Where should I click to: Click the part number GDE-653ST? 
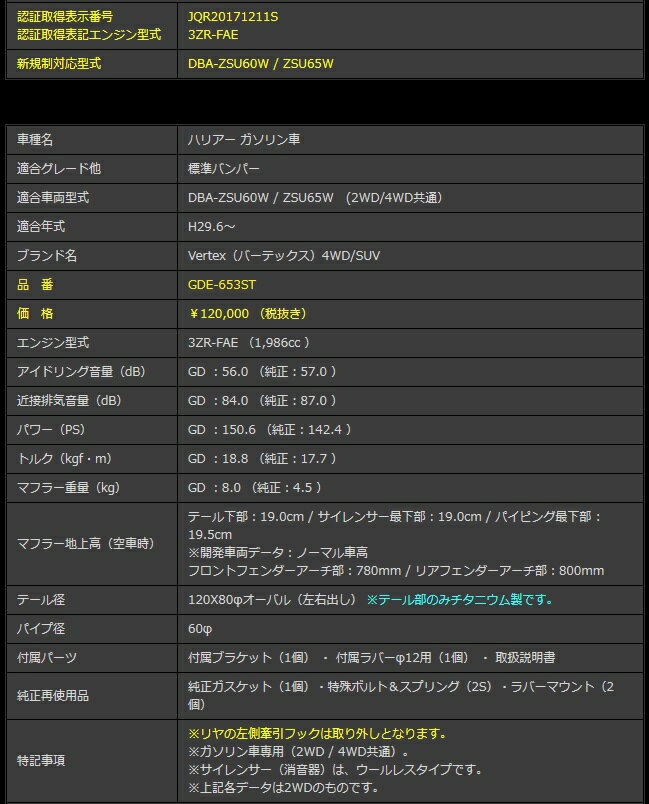point(222,285)
